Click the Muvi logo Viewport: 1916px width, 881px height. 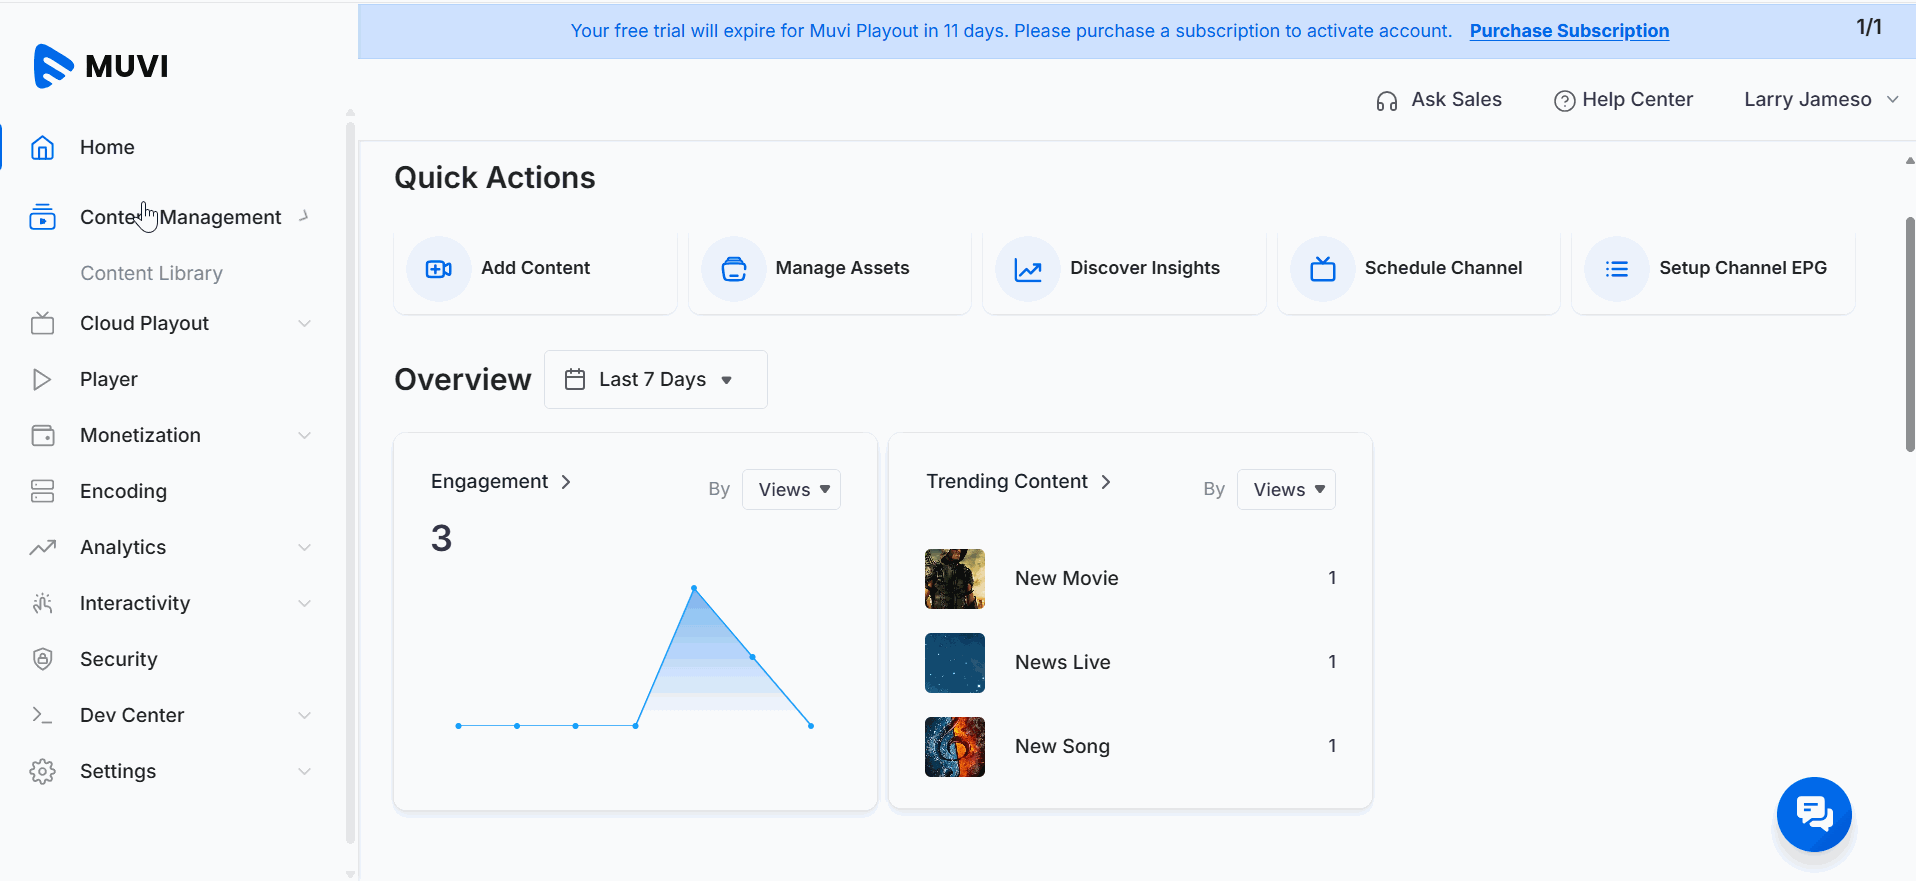(101, 66)
